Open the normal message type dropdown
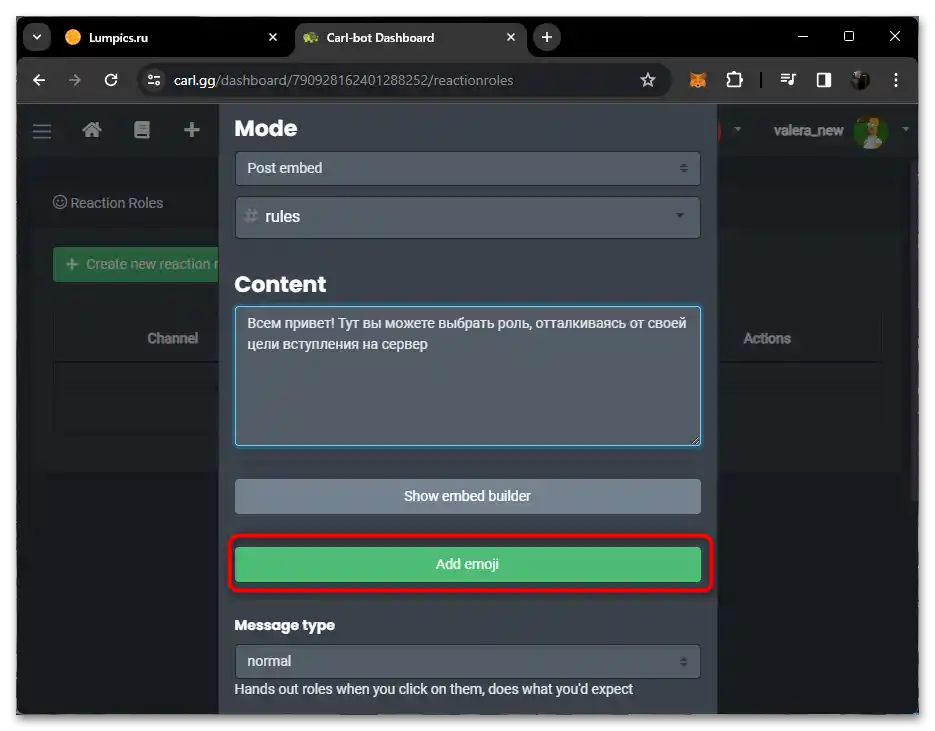Image resolution: width=935 pixels, height=731 pixels. (468, 661)
